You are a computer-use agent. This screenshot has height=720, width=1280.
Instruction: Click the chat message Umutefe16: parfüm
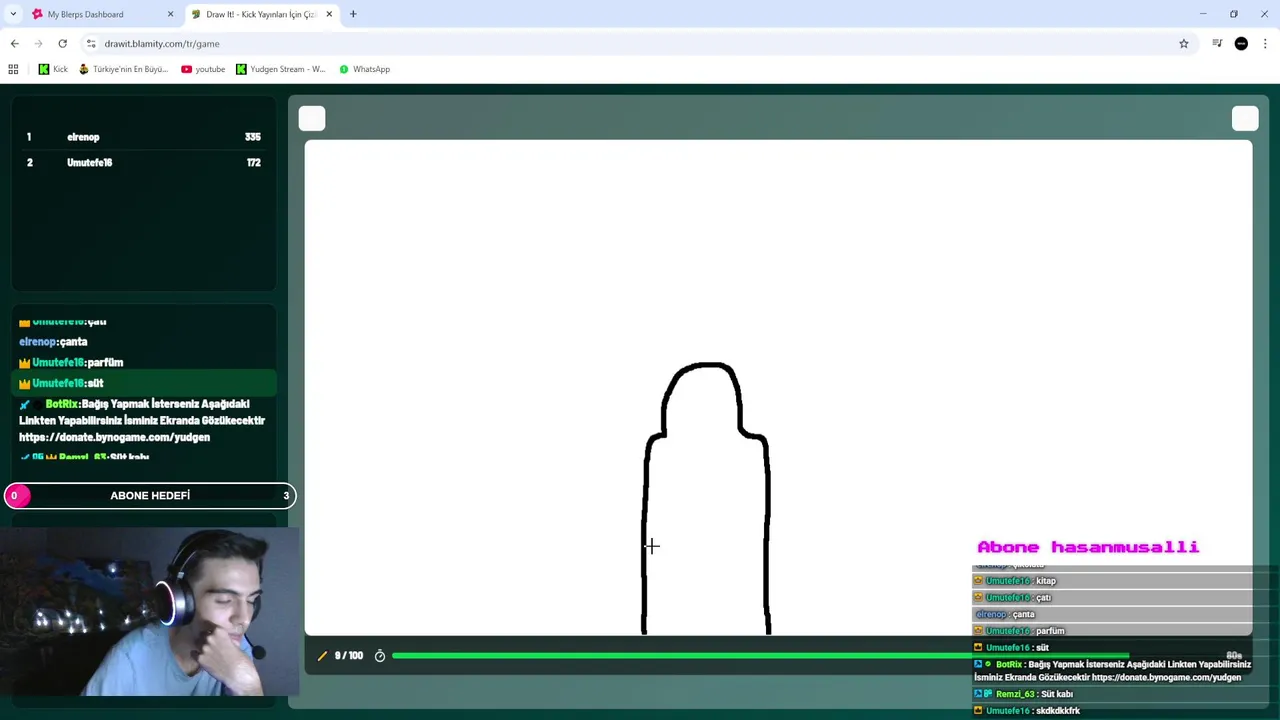coord(71,362)
